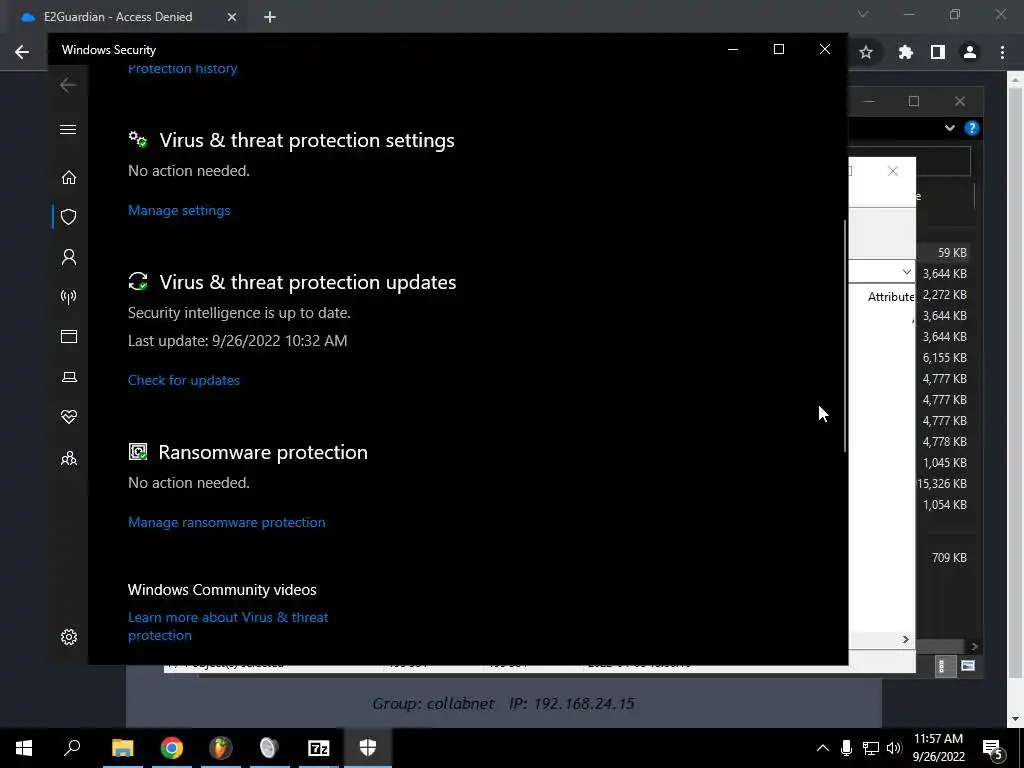Screen dimensions: 1024x768
Task: Click the 4,778 KB size entry
Action: [x=944, y=442]
